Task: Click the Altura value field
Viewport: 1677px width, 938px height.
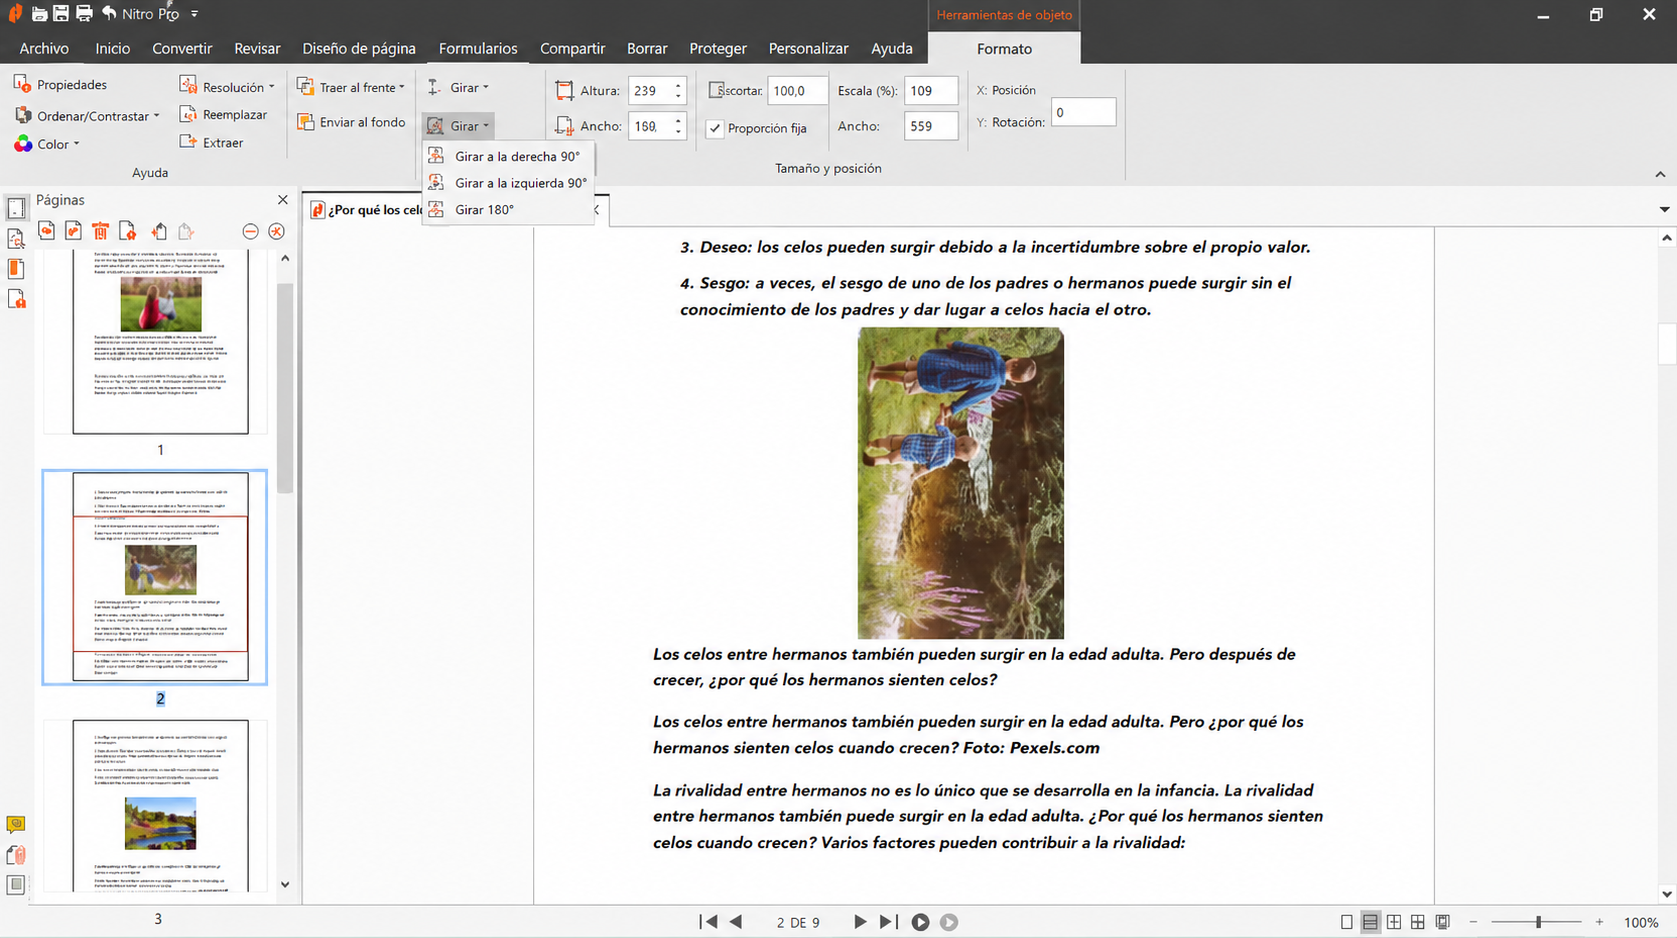Action: pos(650,91)
